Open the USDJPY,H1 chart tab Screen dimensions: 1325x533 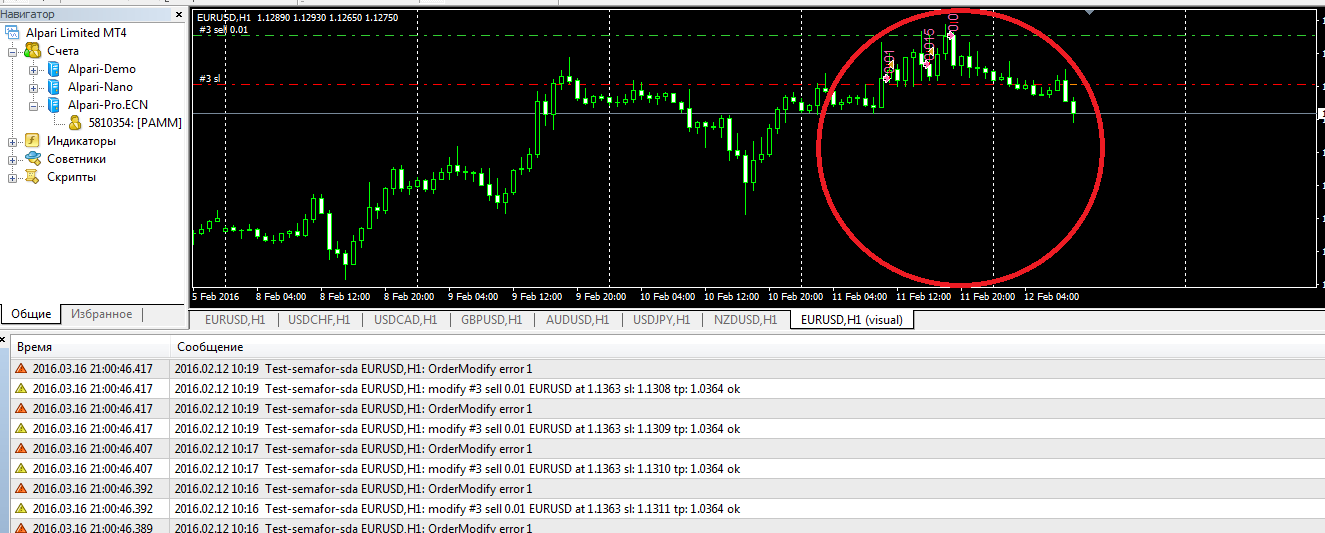[x=661, y=320]
